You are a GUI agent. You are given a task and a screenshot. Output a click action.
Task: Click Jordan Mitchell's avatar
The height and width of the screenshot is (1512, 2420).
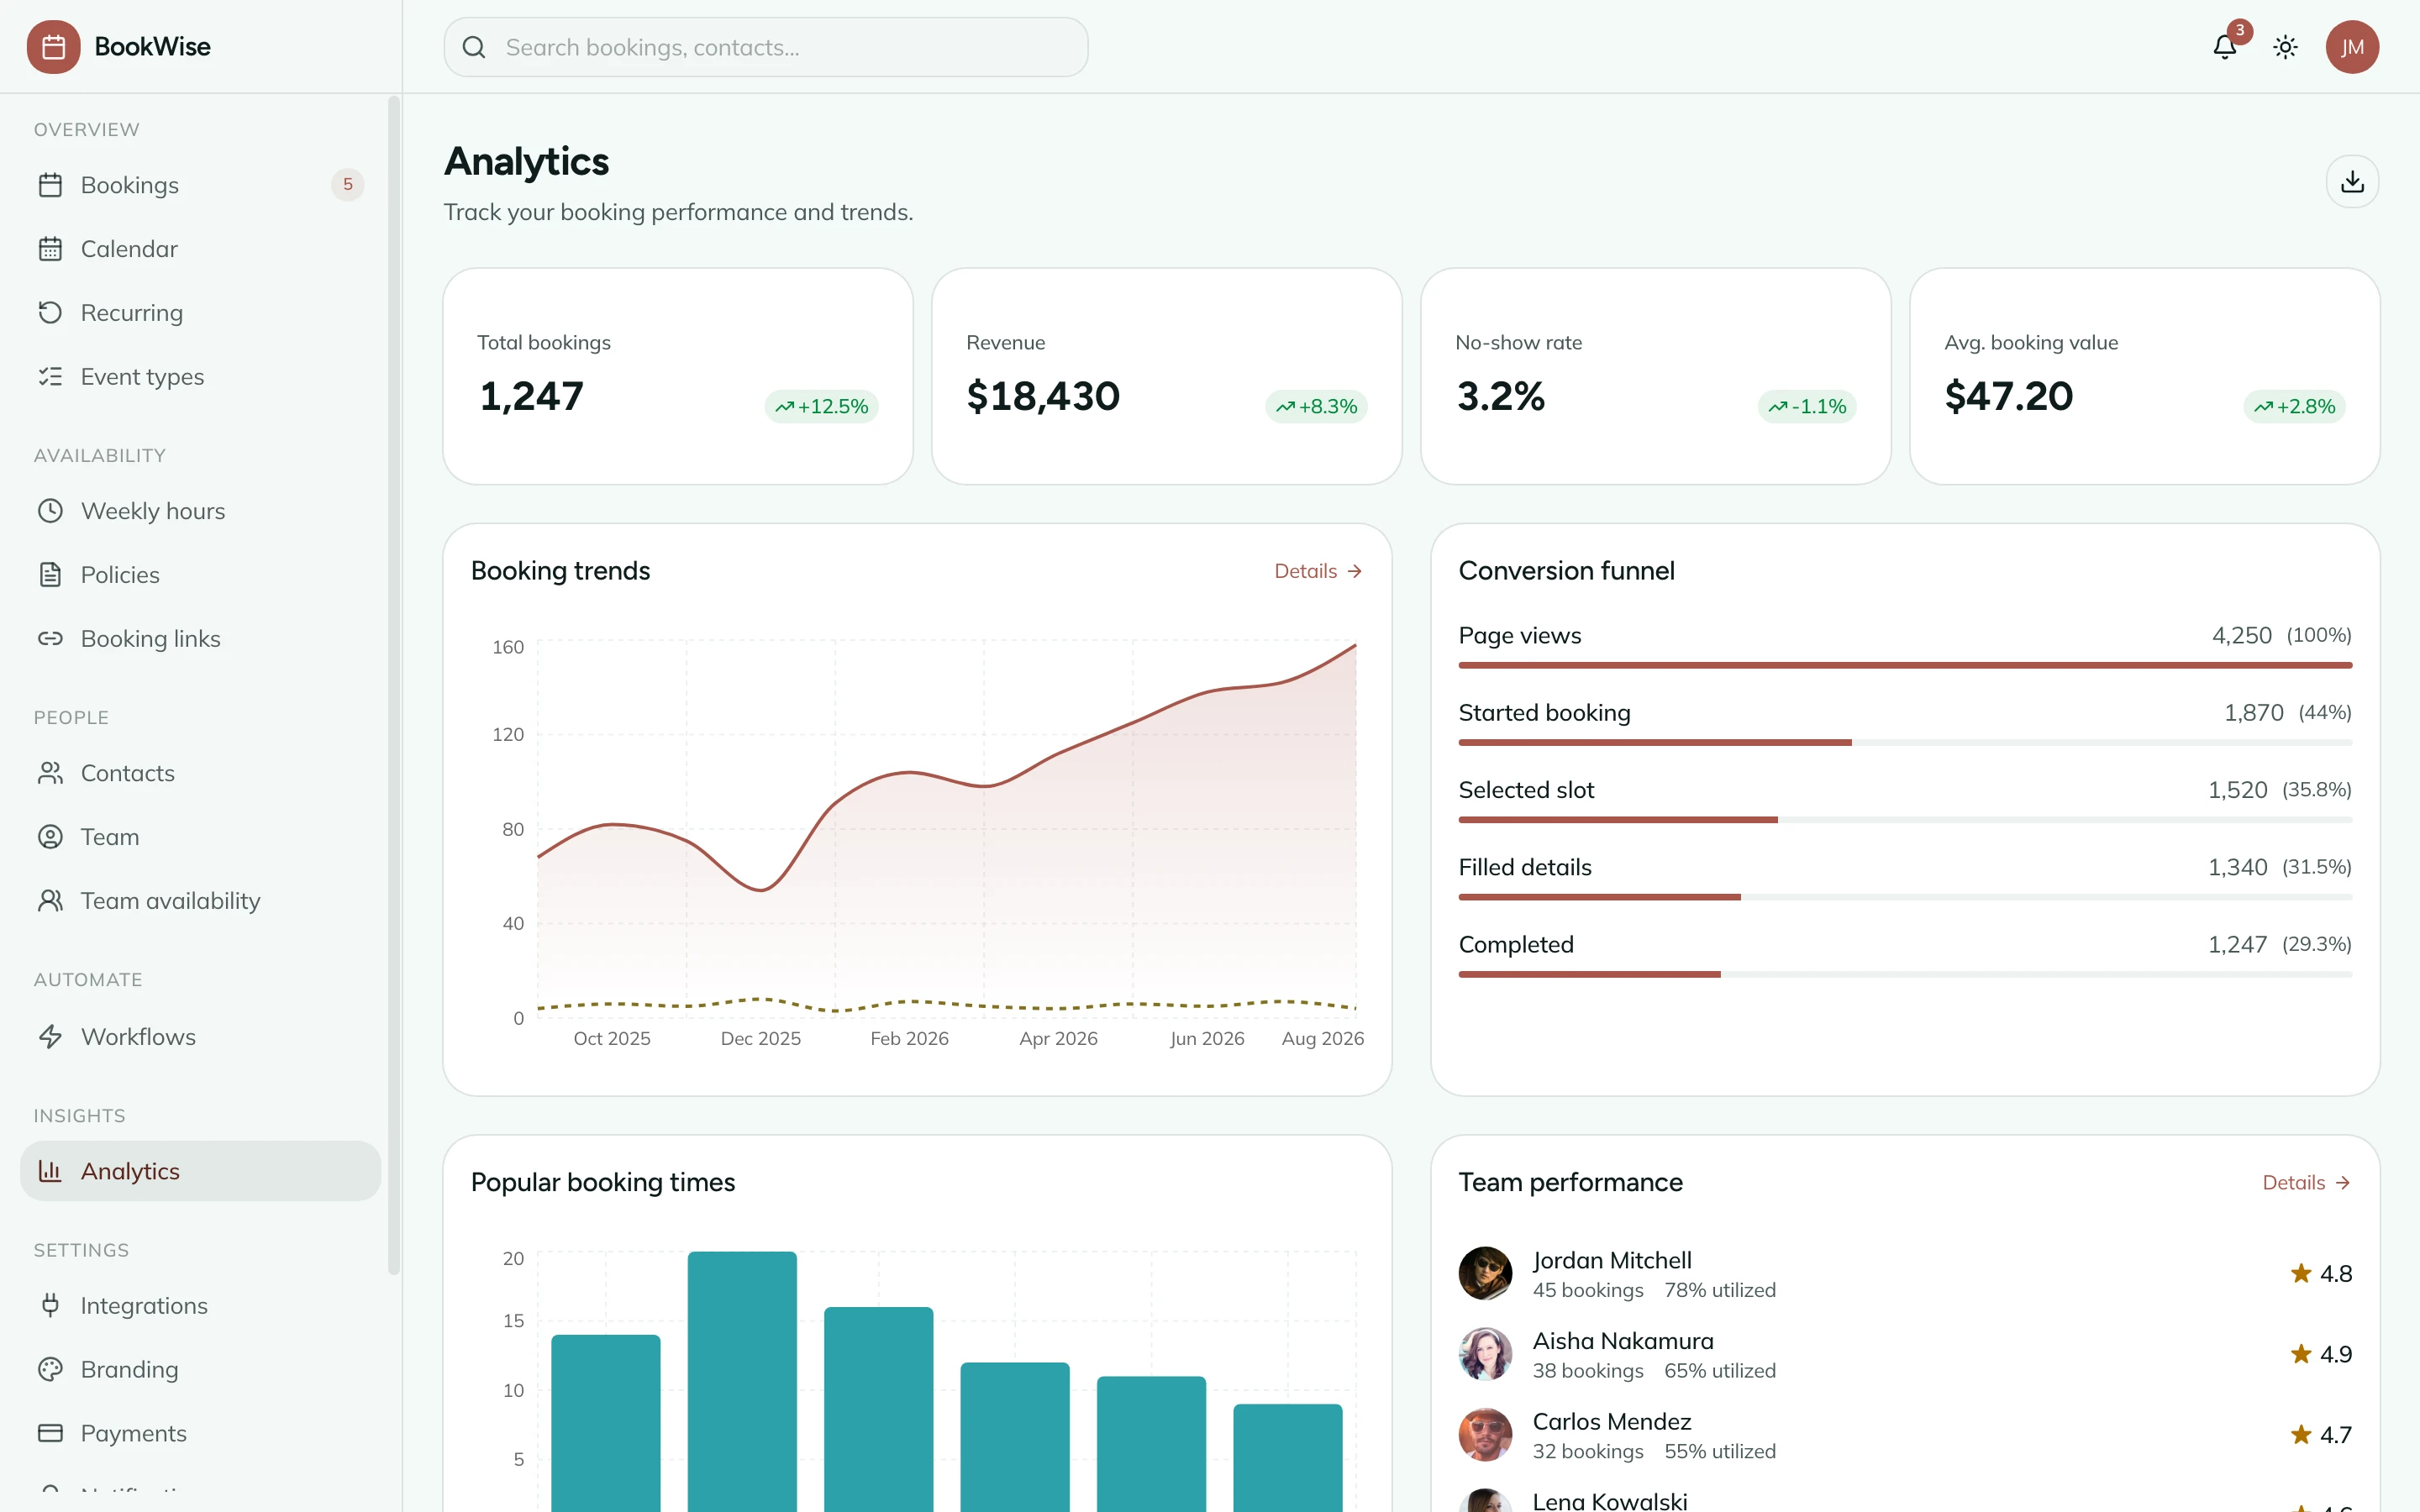(1485, 1274)
